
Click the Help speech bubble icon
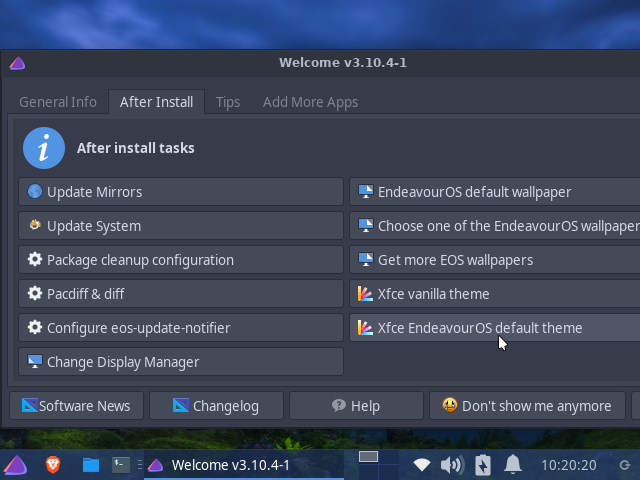[x=338, y=405]
